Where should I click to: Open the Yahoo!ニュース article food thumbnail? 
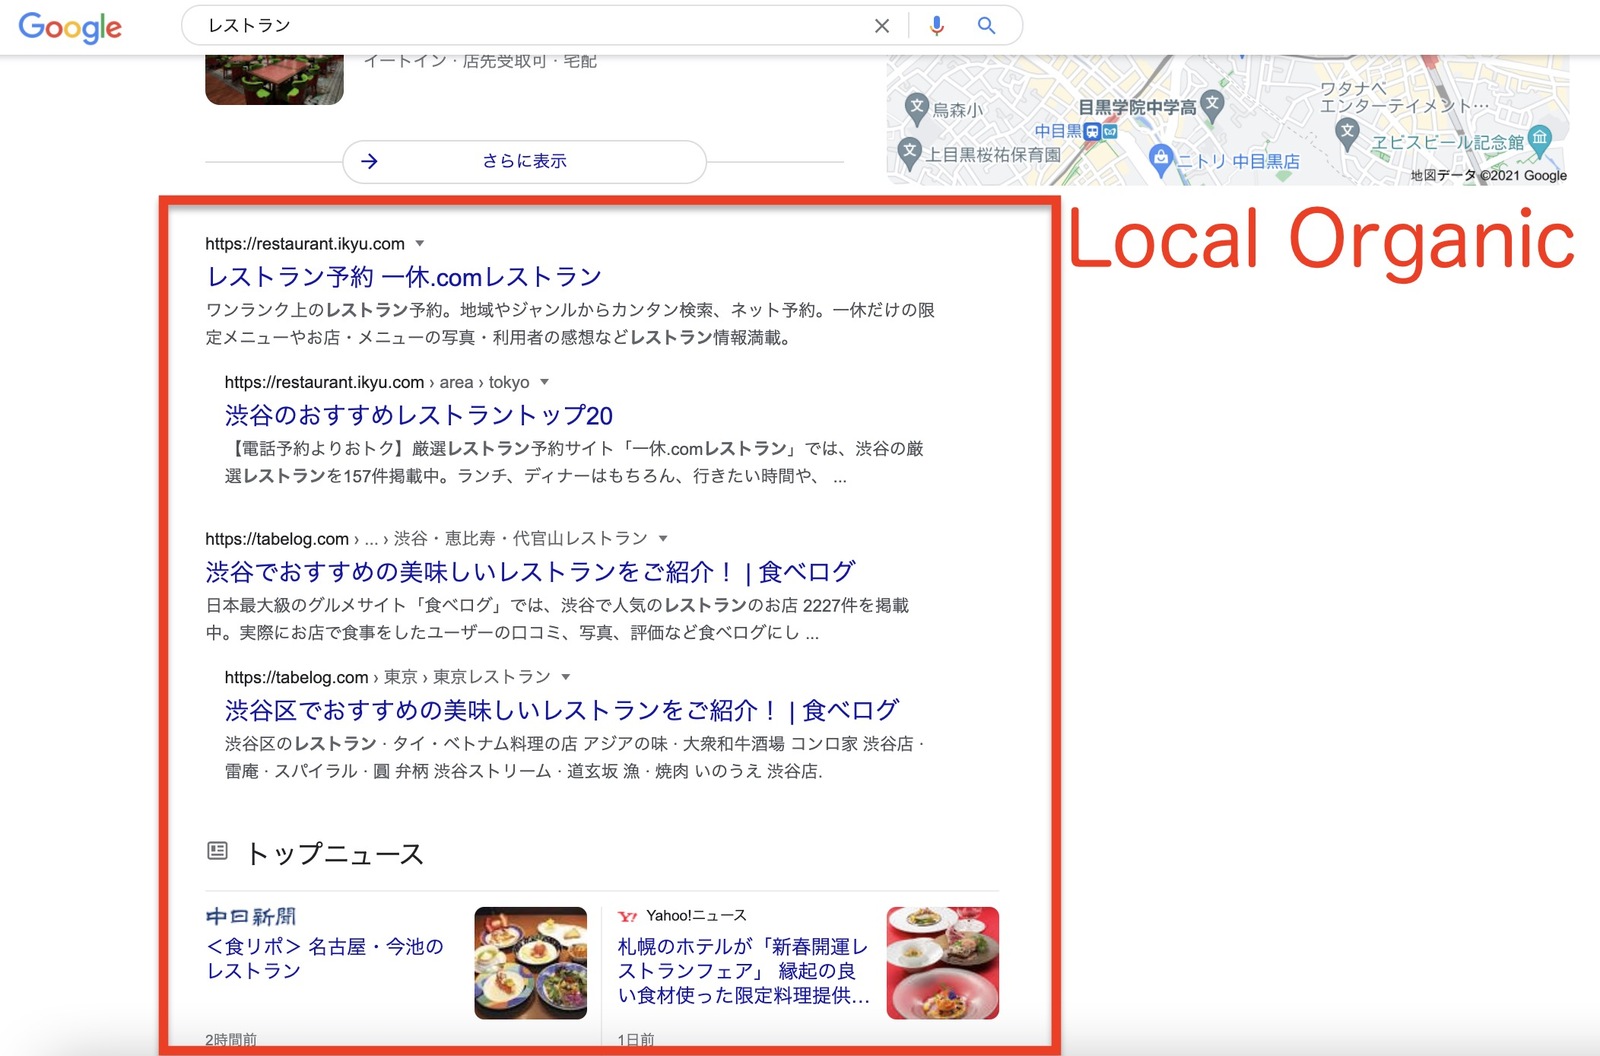943,963
